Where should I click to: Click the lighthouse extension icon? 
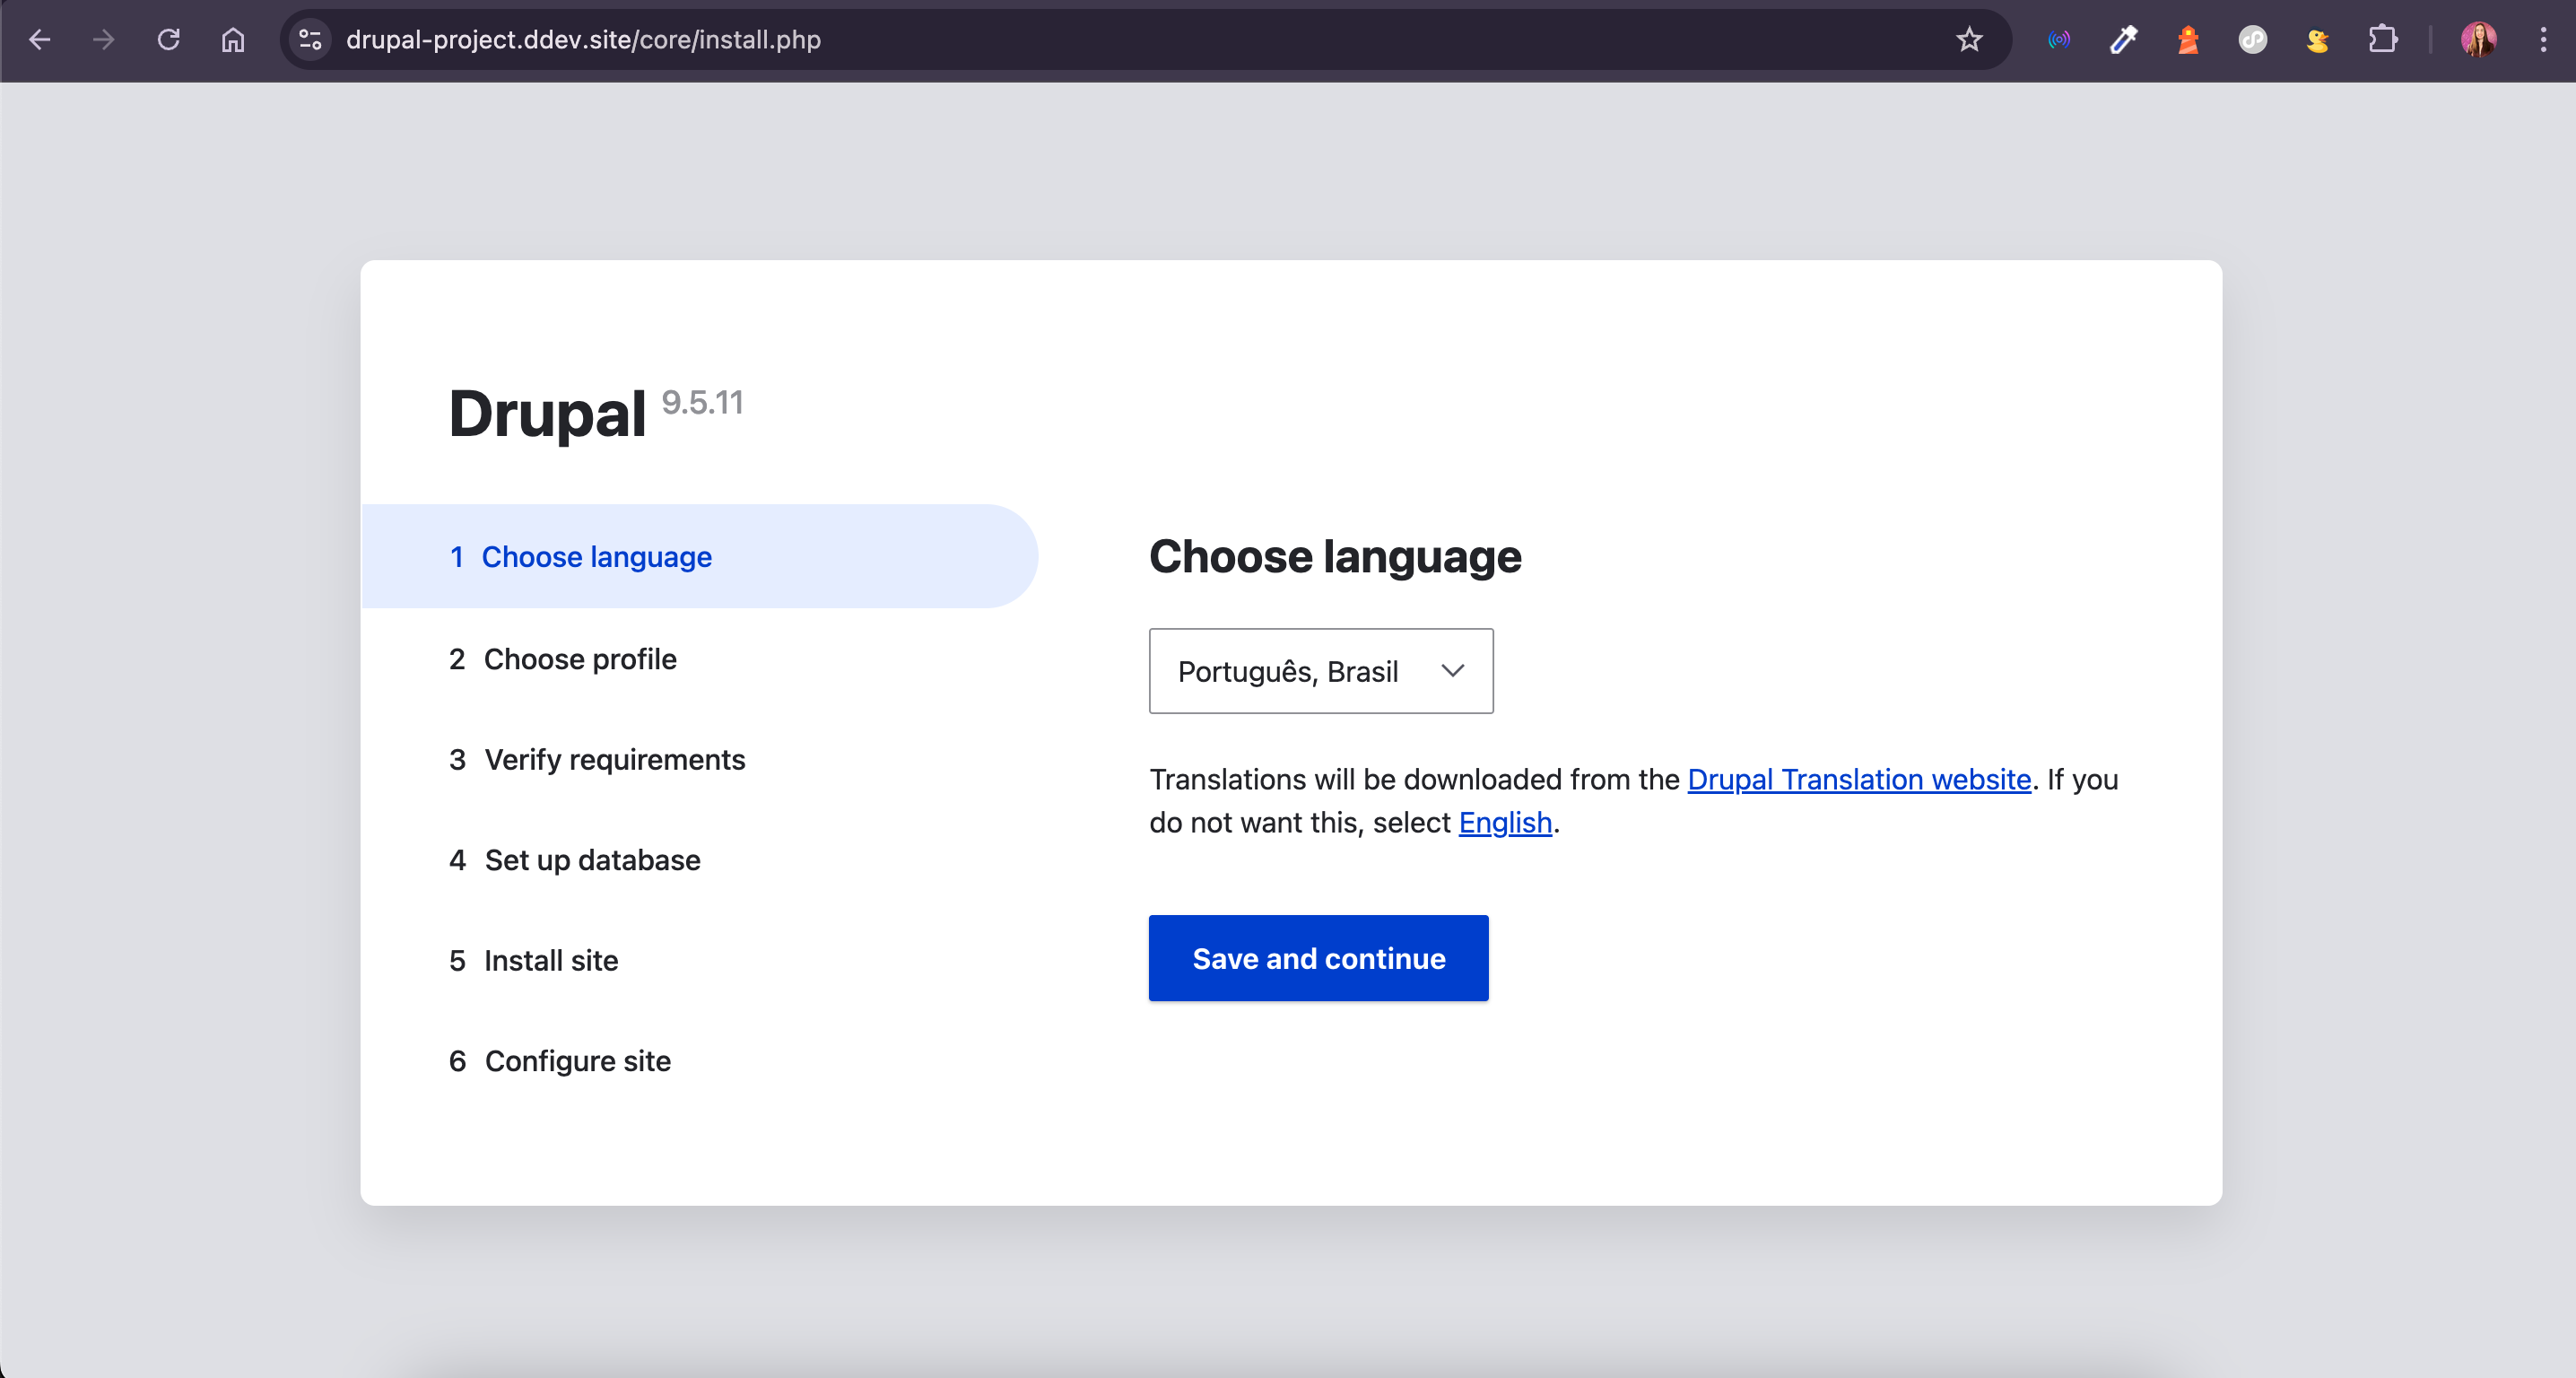pos(2188,40)
